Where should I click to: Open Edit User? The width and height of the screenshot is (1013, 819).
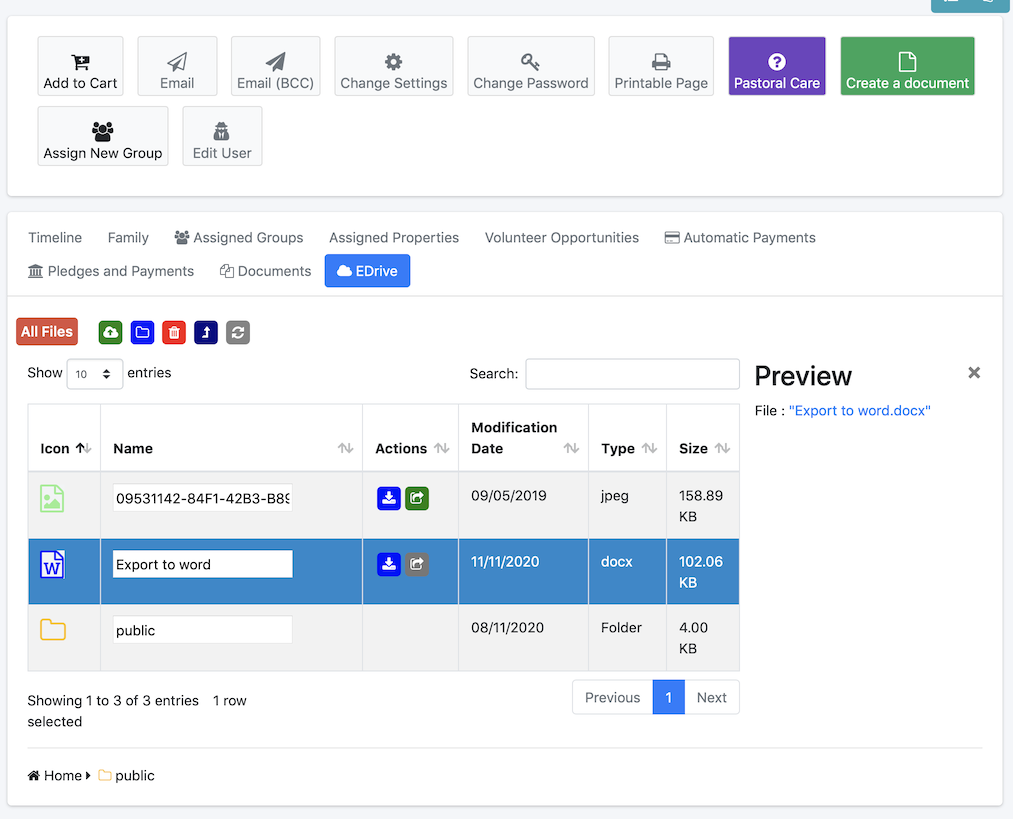(222, 136)
